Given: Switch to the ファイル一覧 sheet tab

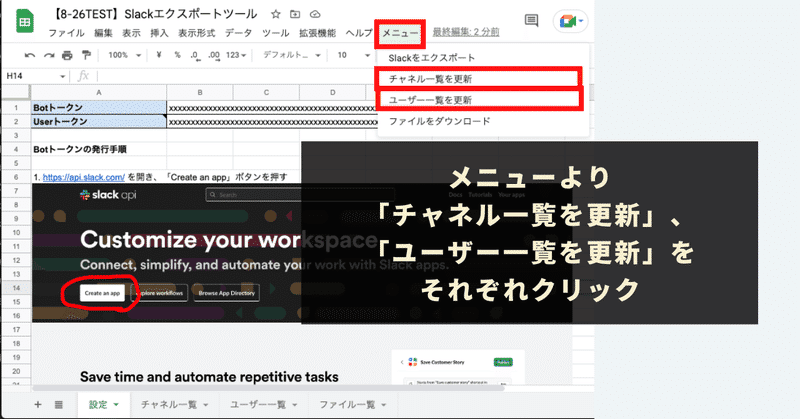Looking at the screenshot, I should (347, 405).
